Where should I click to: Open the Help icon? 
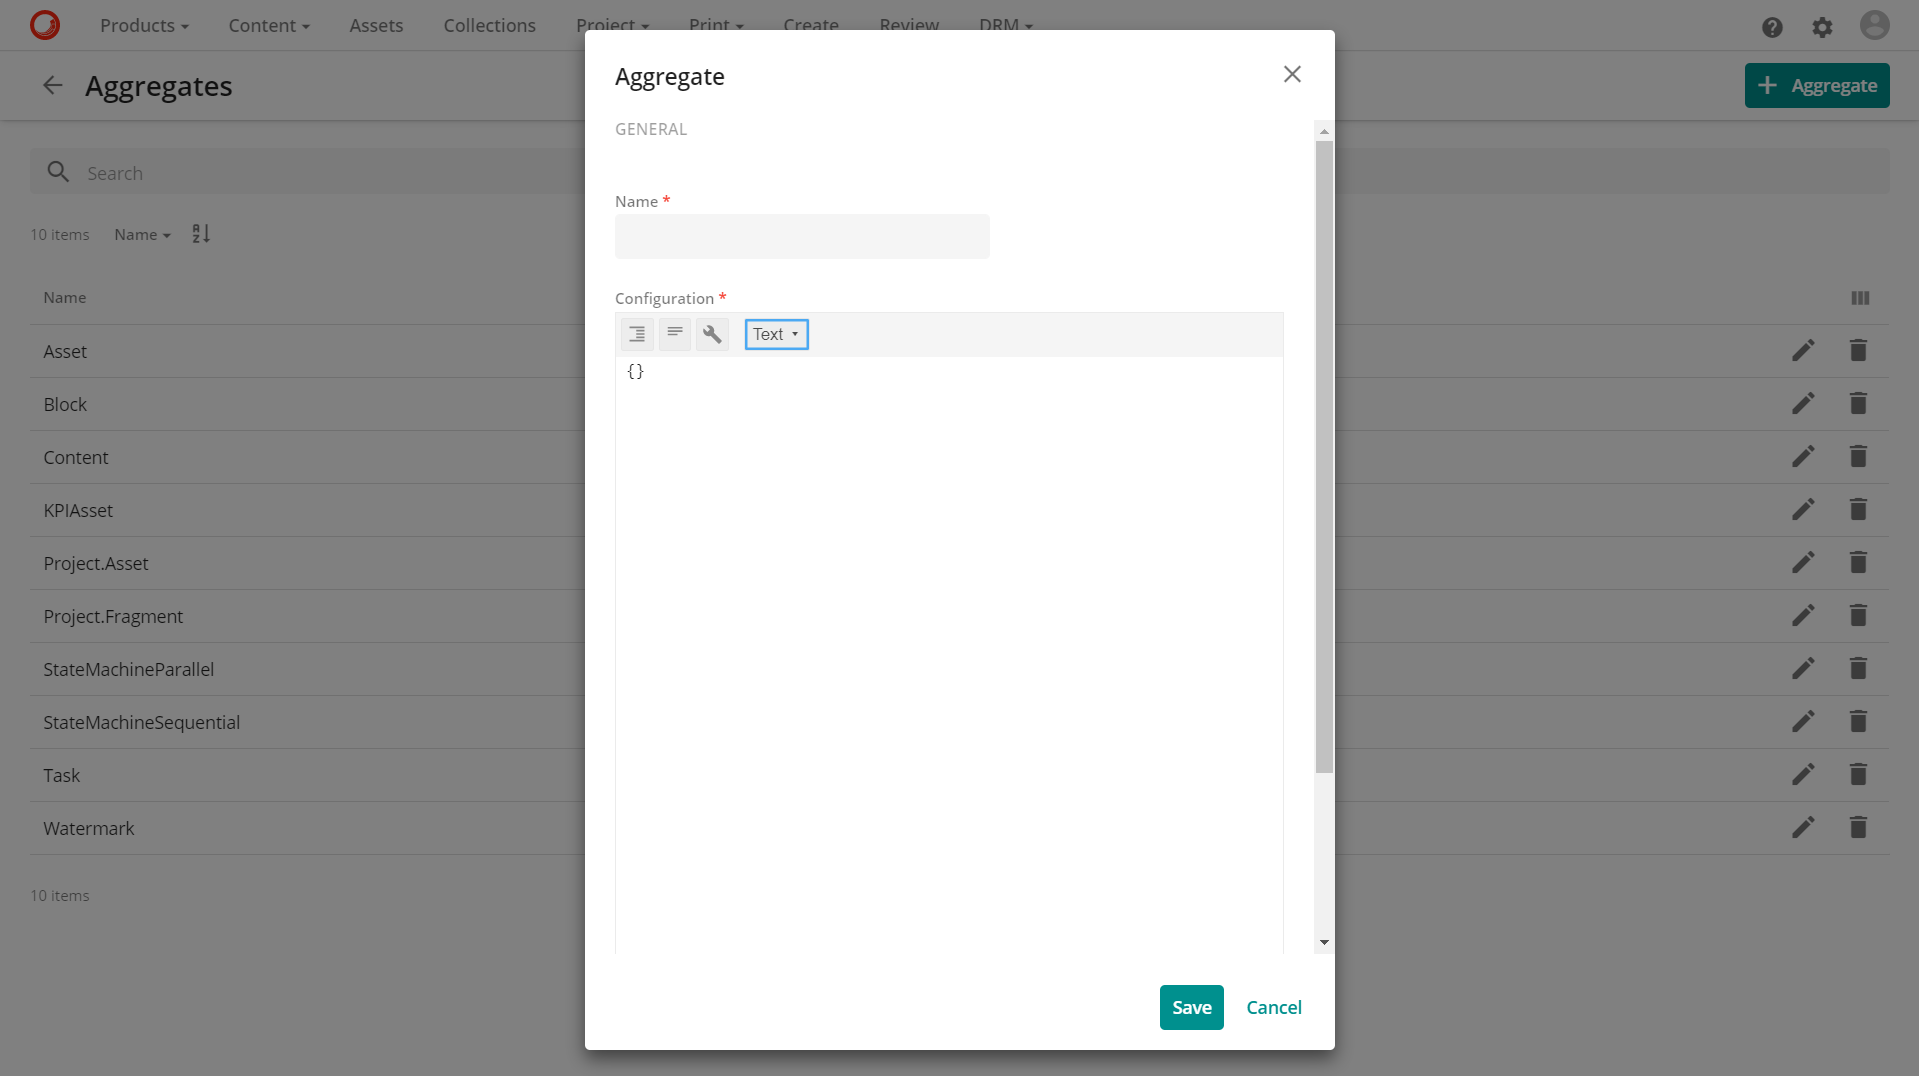pos(1772,27)
